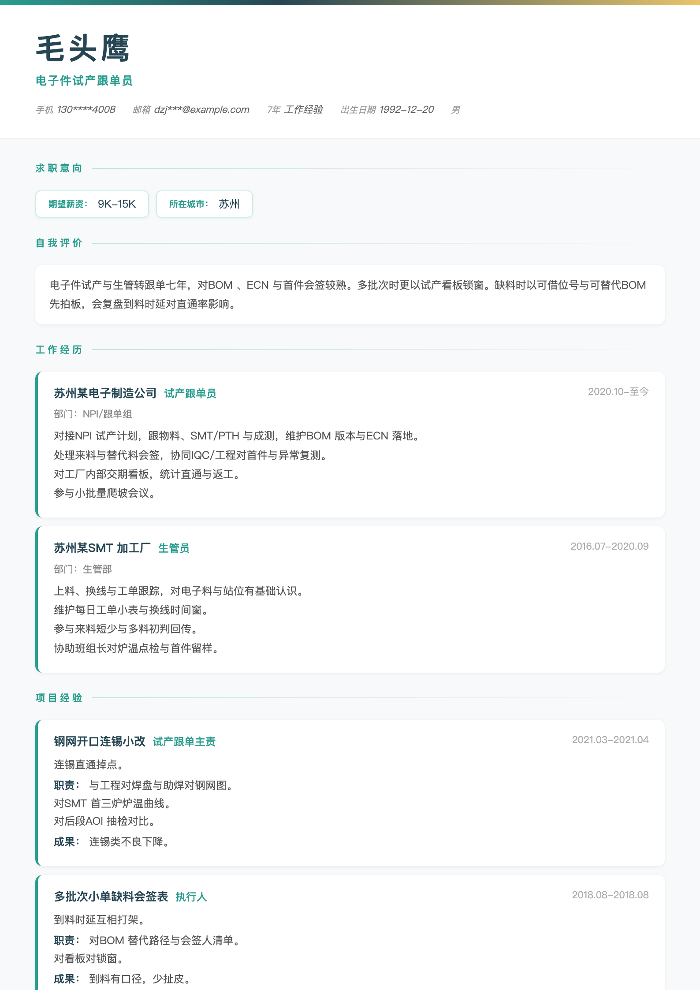
Task: Select the 7年 工作经验 text
Action: [295, 110]
